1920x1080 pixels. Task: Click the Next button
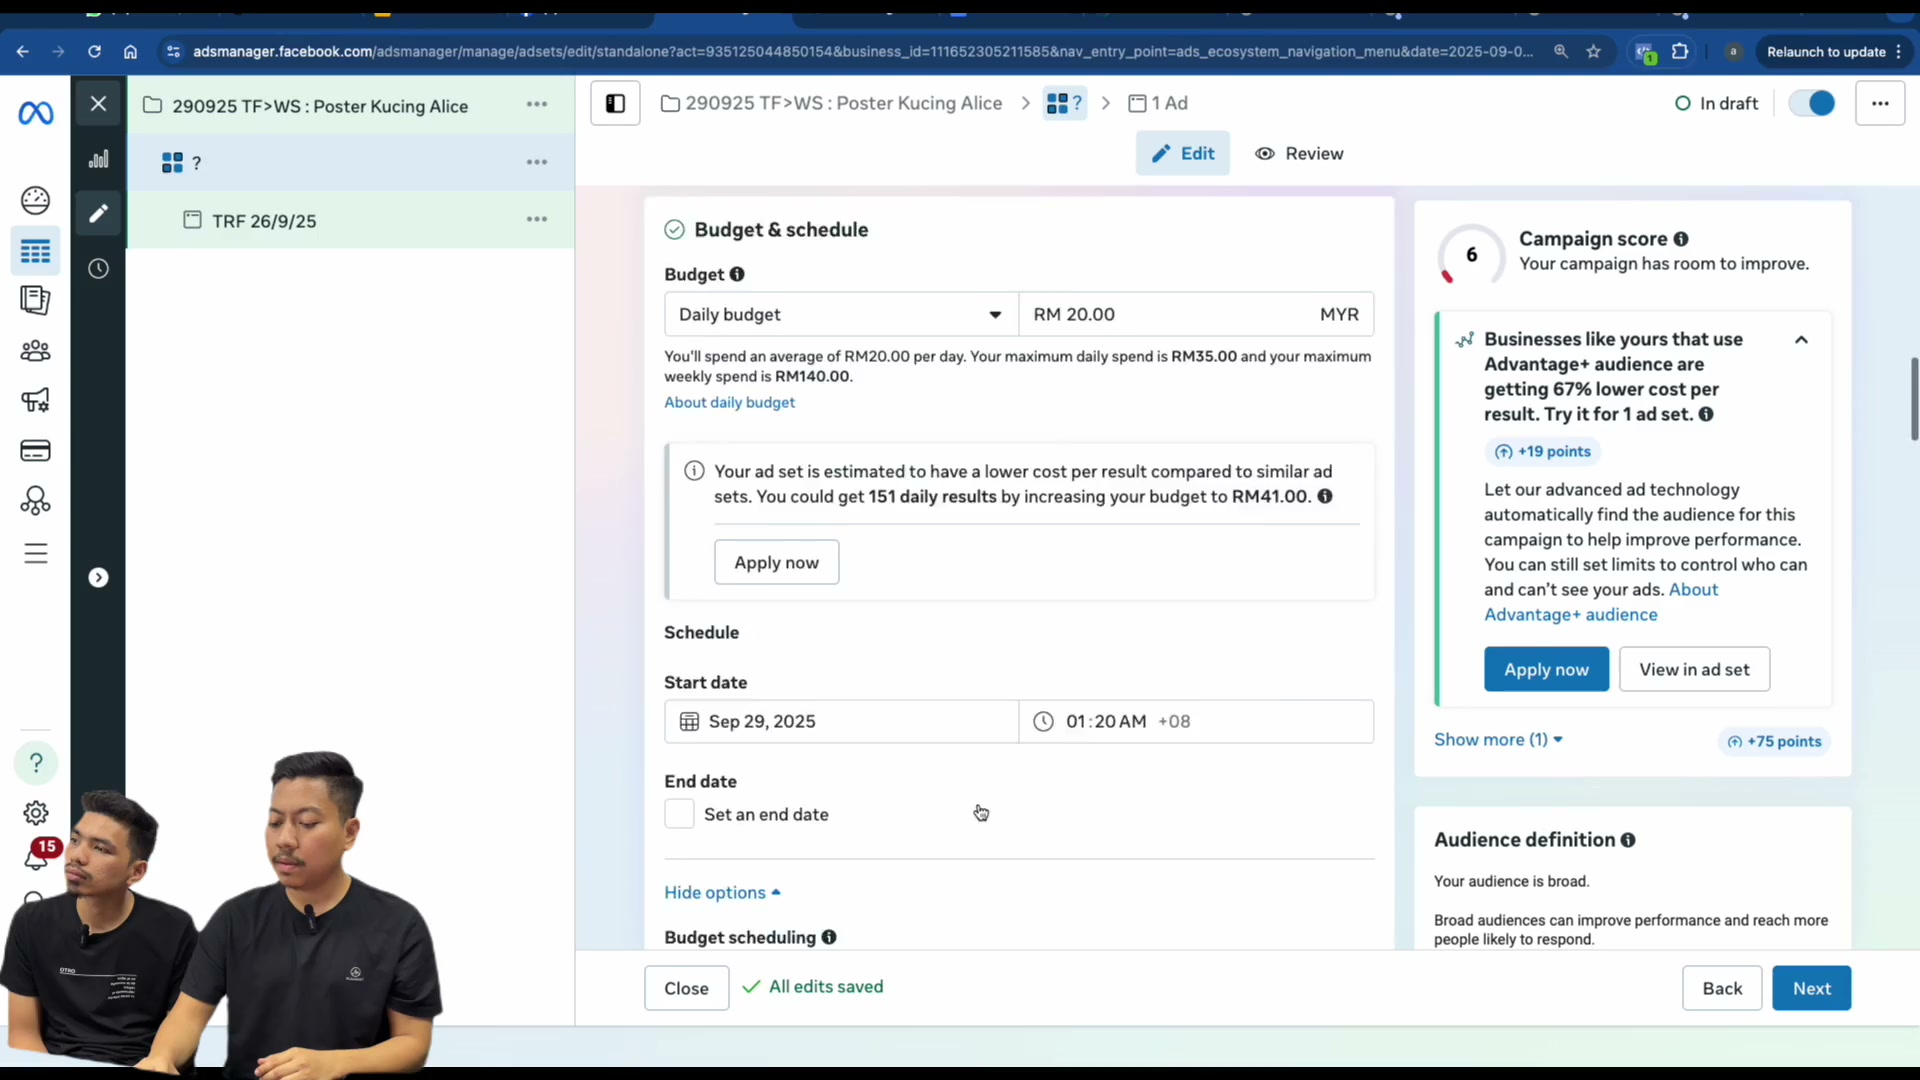point(1811,988)
